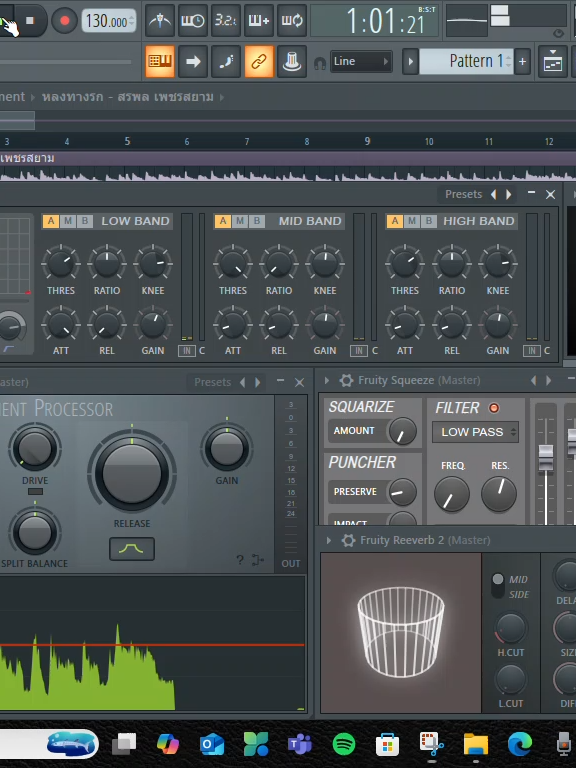Open Microsoft Edge from the taskbar

520,744
